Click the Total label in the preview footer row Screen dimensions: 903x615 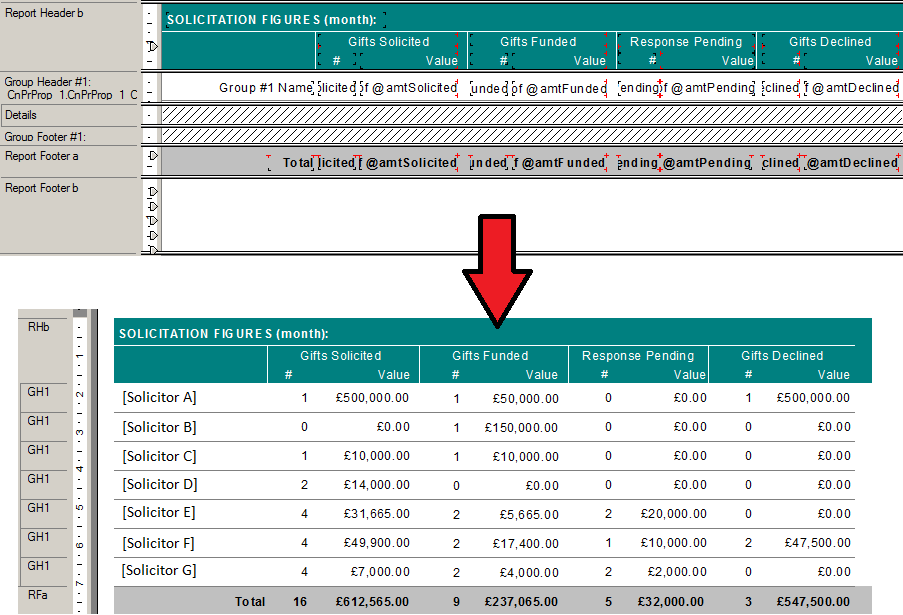click(250, 602)
